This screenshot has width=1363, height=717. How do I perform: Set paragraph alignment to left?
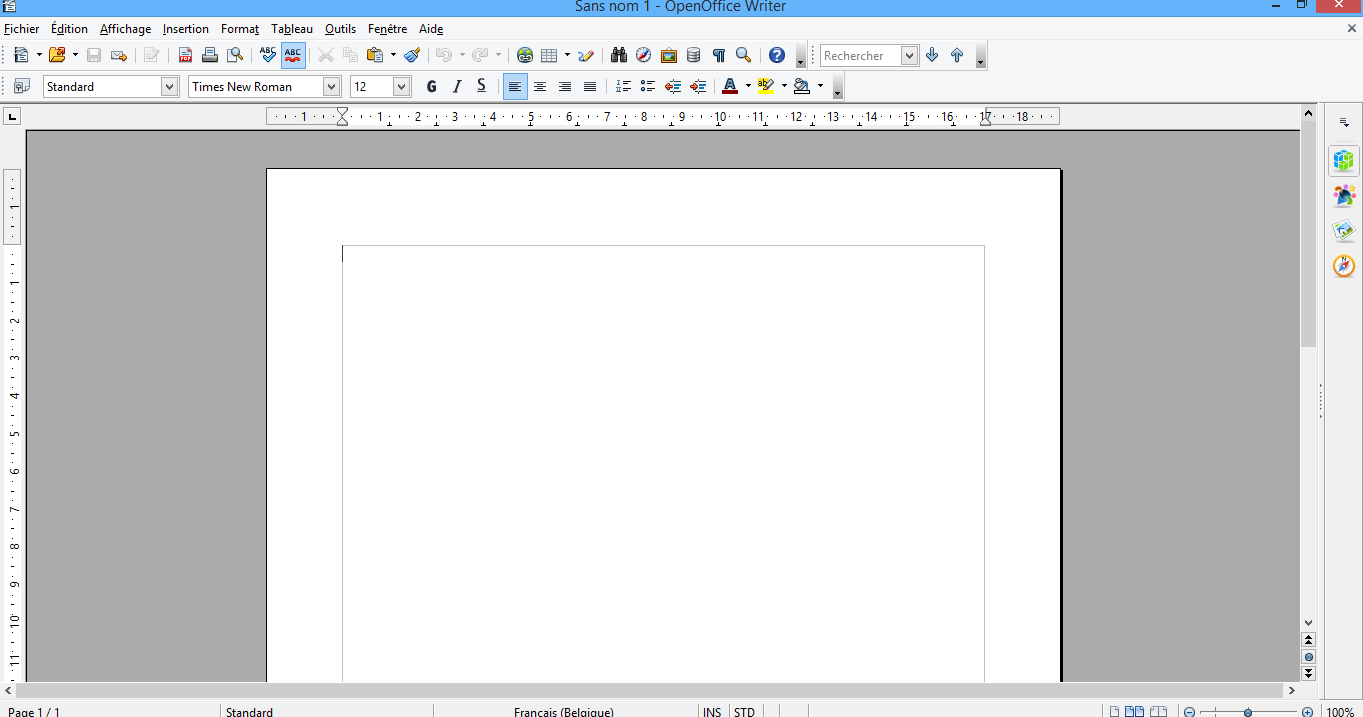515,86
